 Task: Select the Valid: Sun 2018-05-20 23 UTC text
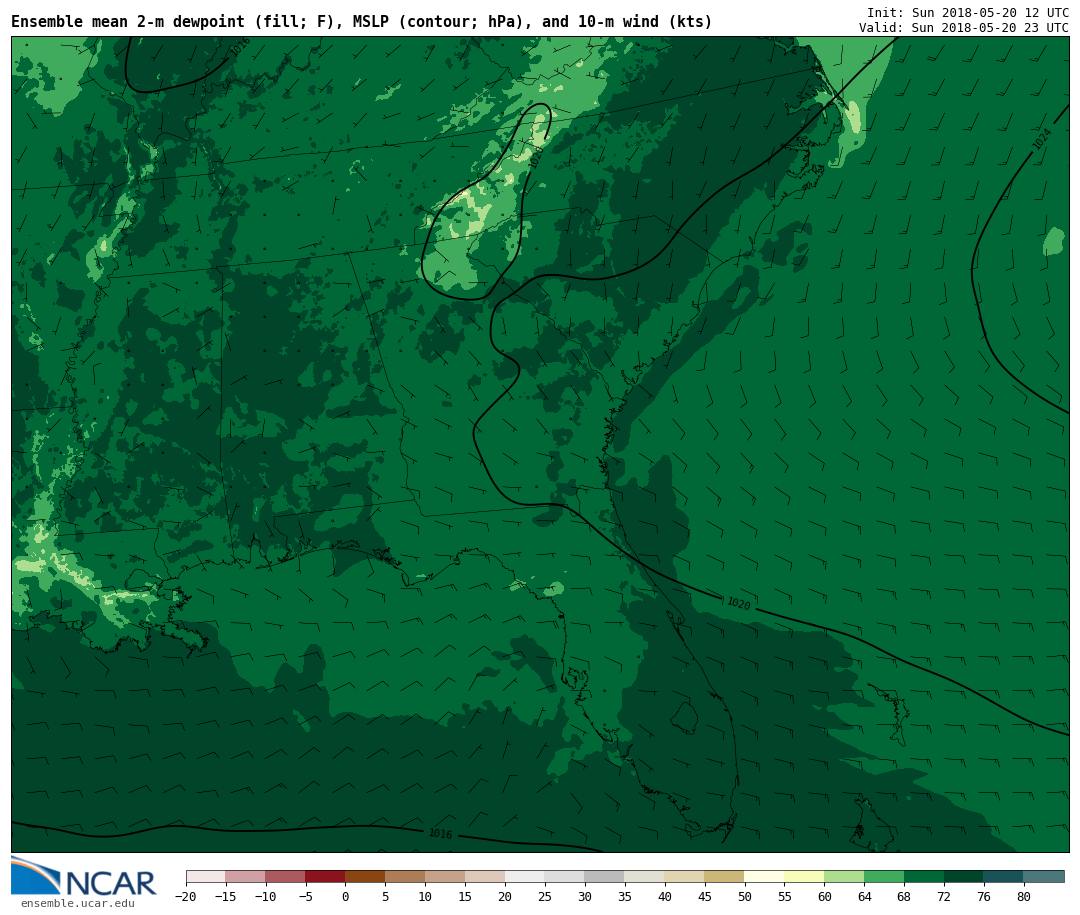[x=964, y=28]
